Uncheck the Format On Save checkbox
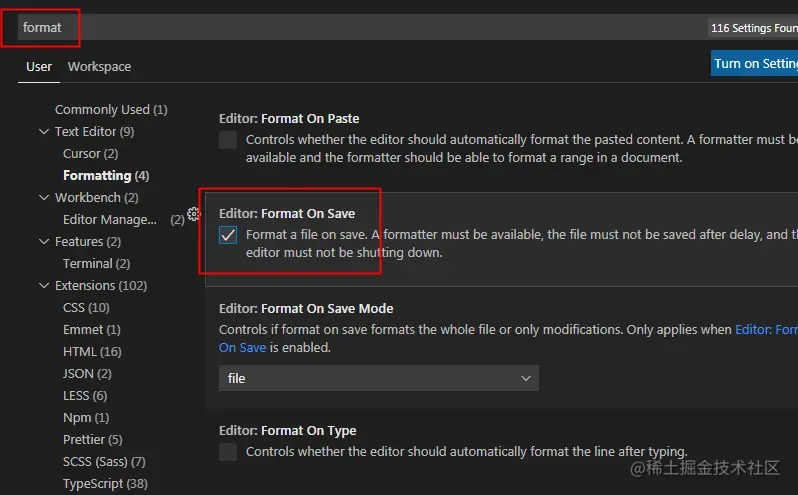 [228, 235]
